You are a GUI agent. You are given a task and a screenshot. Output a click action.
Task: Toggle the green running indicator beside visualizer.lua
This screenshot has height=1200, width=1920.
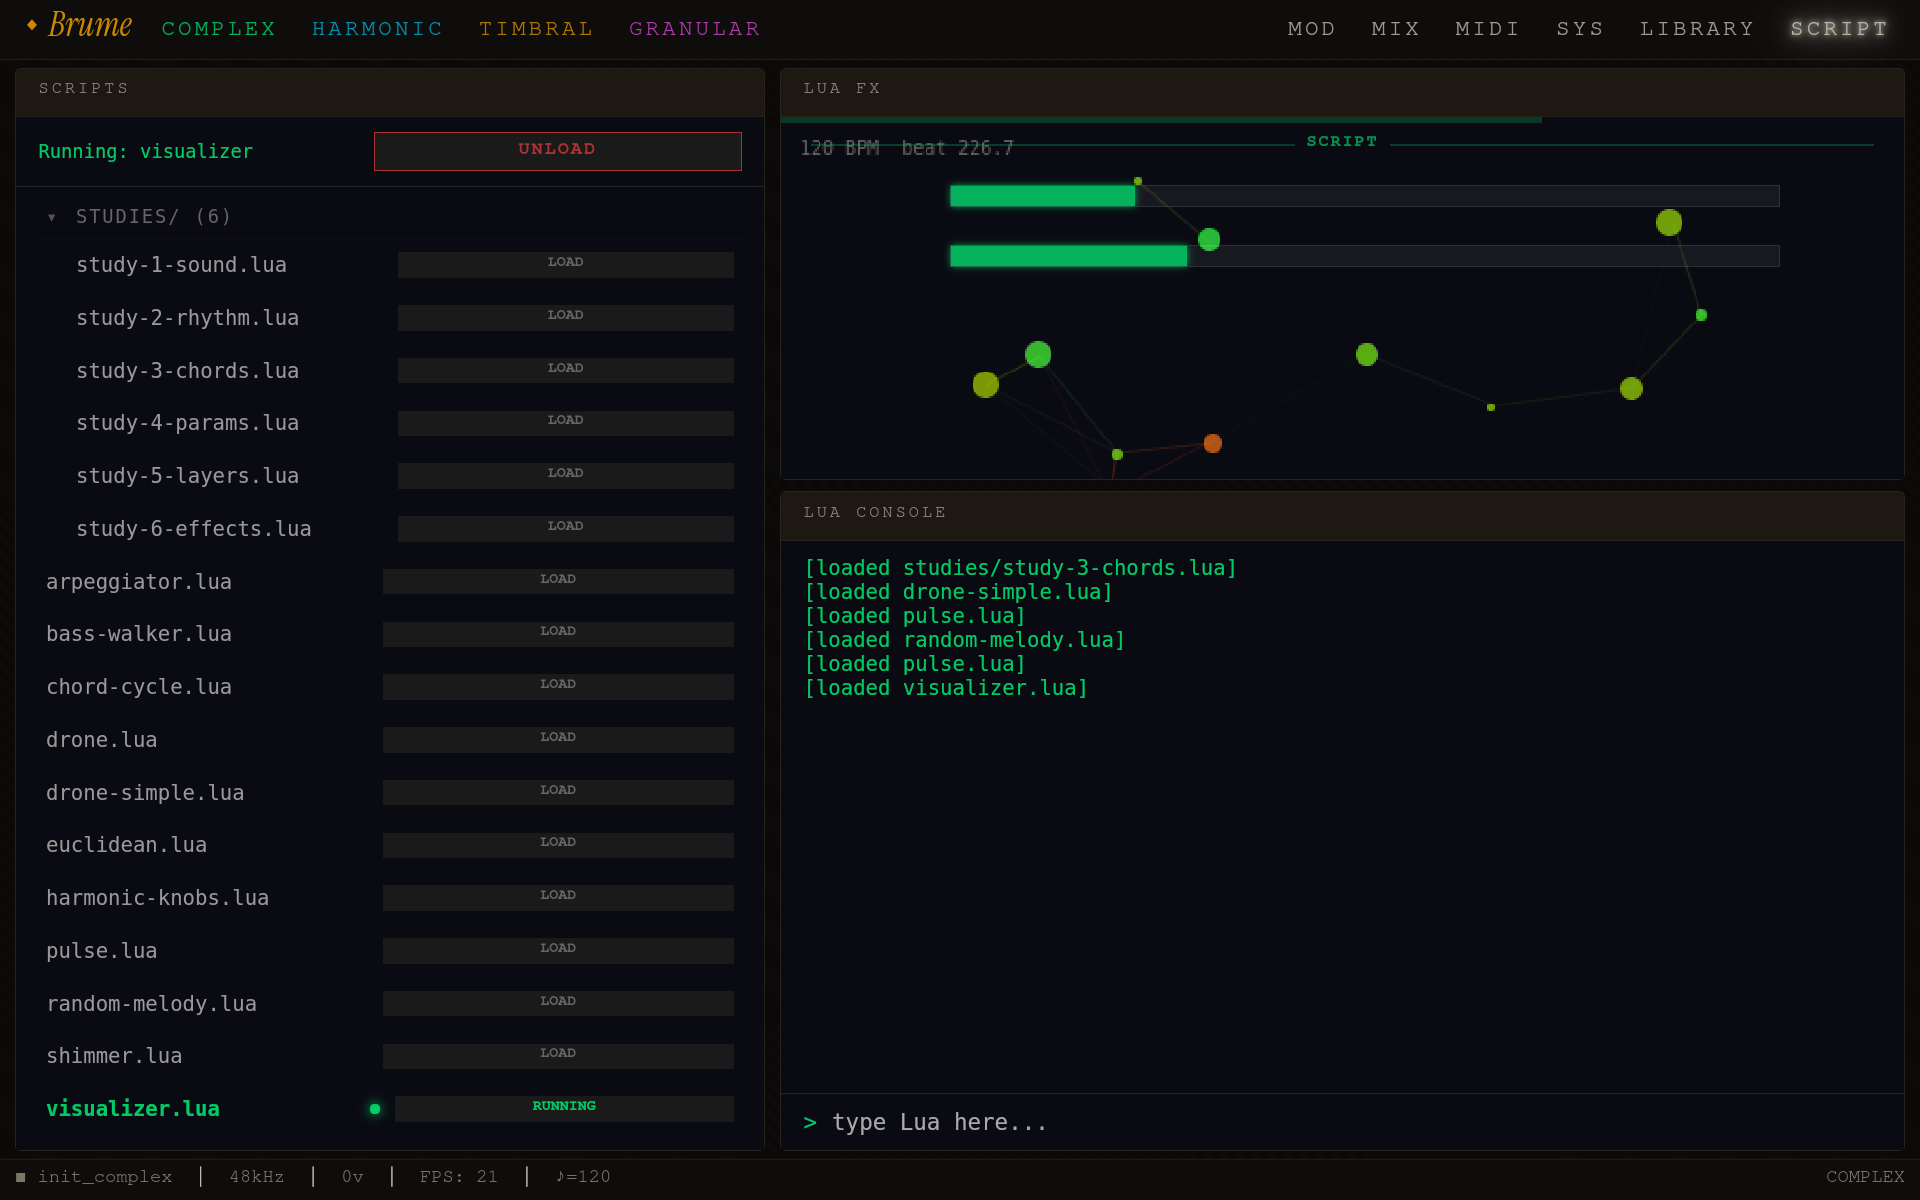[375, 1109]
